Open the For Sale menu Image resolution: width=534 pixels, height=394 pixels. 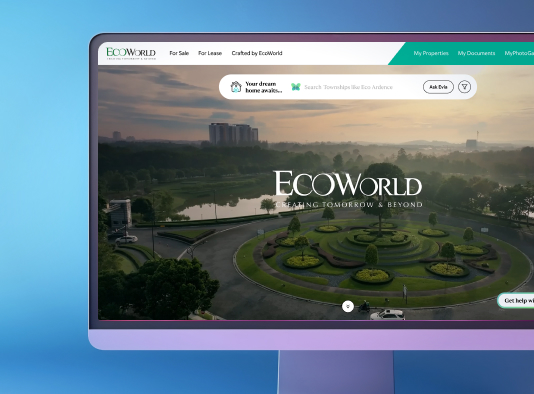[x=179, y=53]
